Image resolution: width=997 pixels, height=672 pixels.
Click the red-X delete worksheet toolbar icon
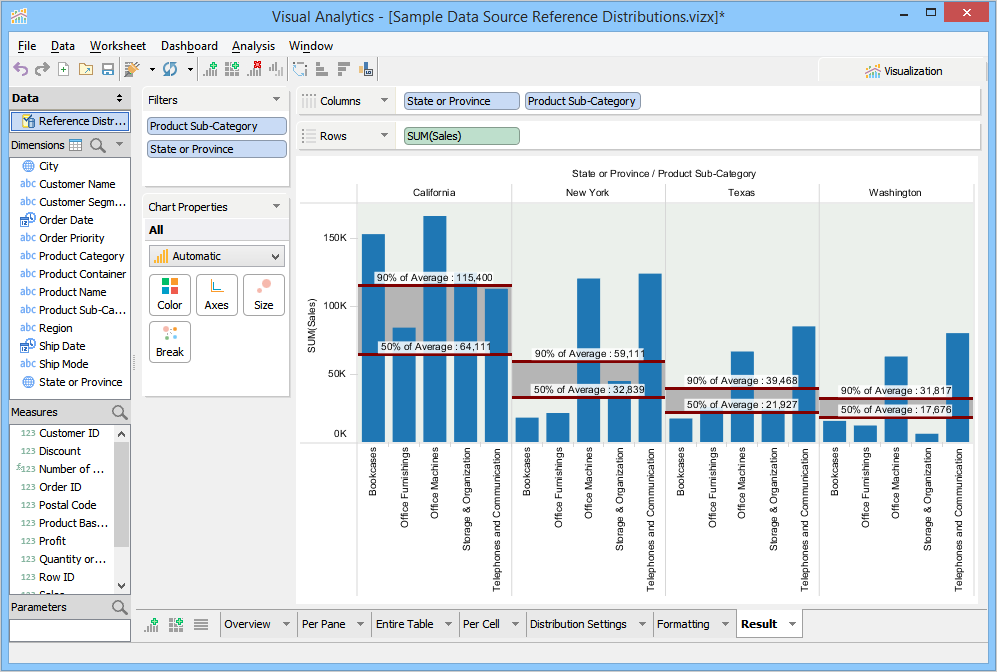[254, 69]
